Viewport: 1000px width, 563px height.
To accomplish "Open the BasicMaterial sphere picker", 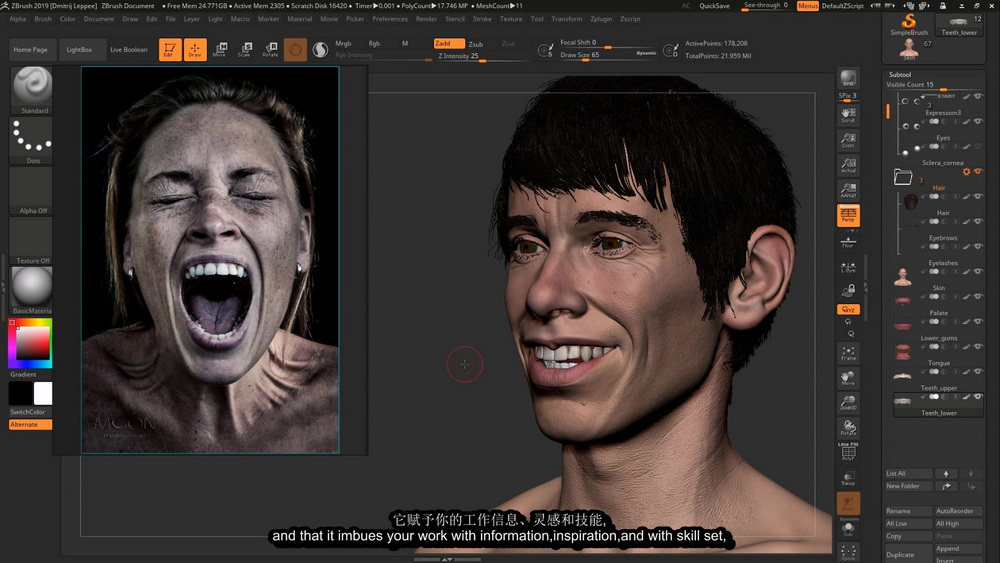I will click(x=32, y=290).
